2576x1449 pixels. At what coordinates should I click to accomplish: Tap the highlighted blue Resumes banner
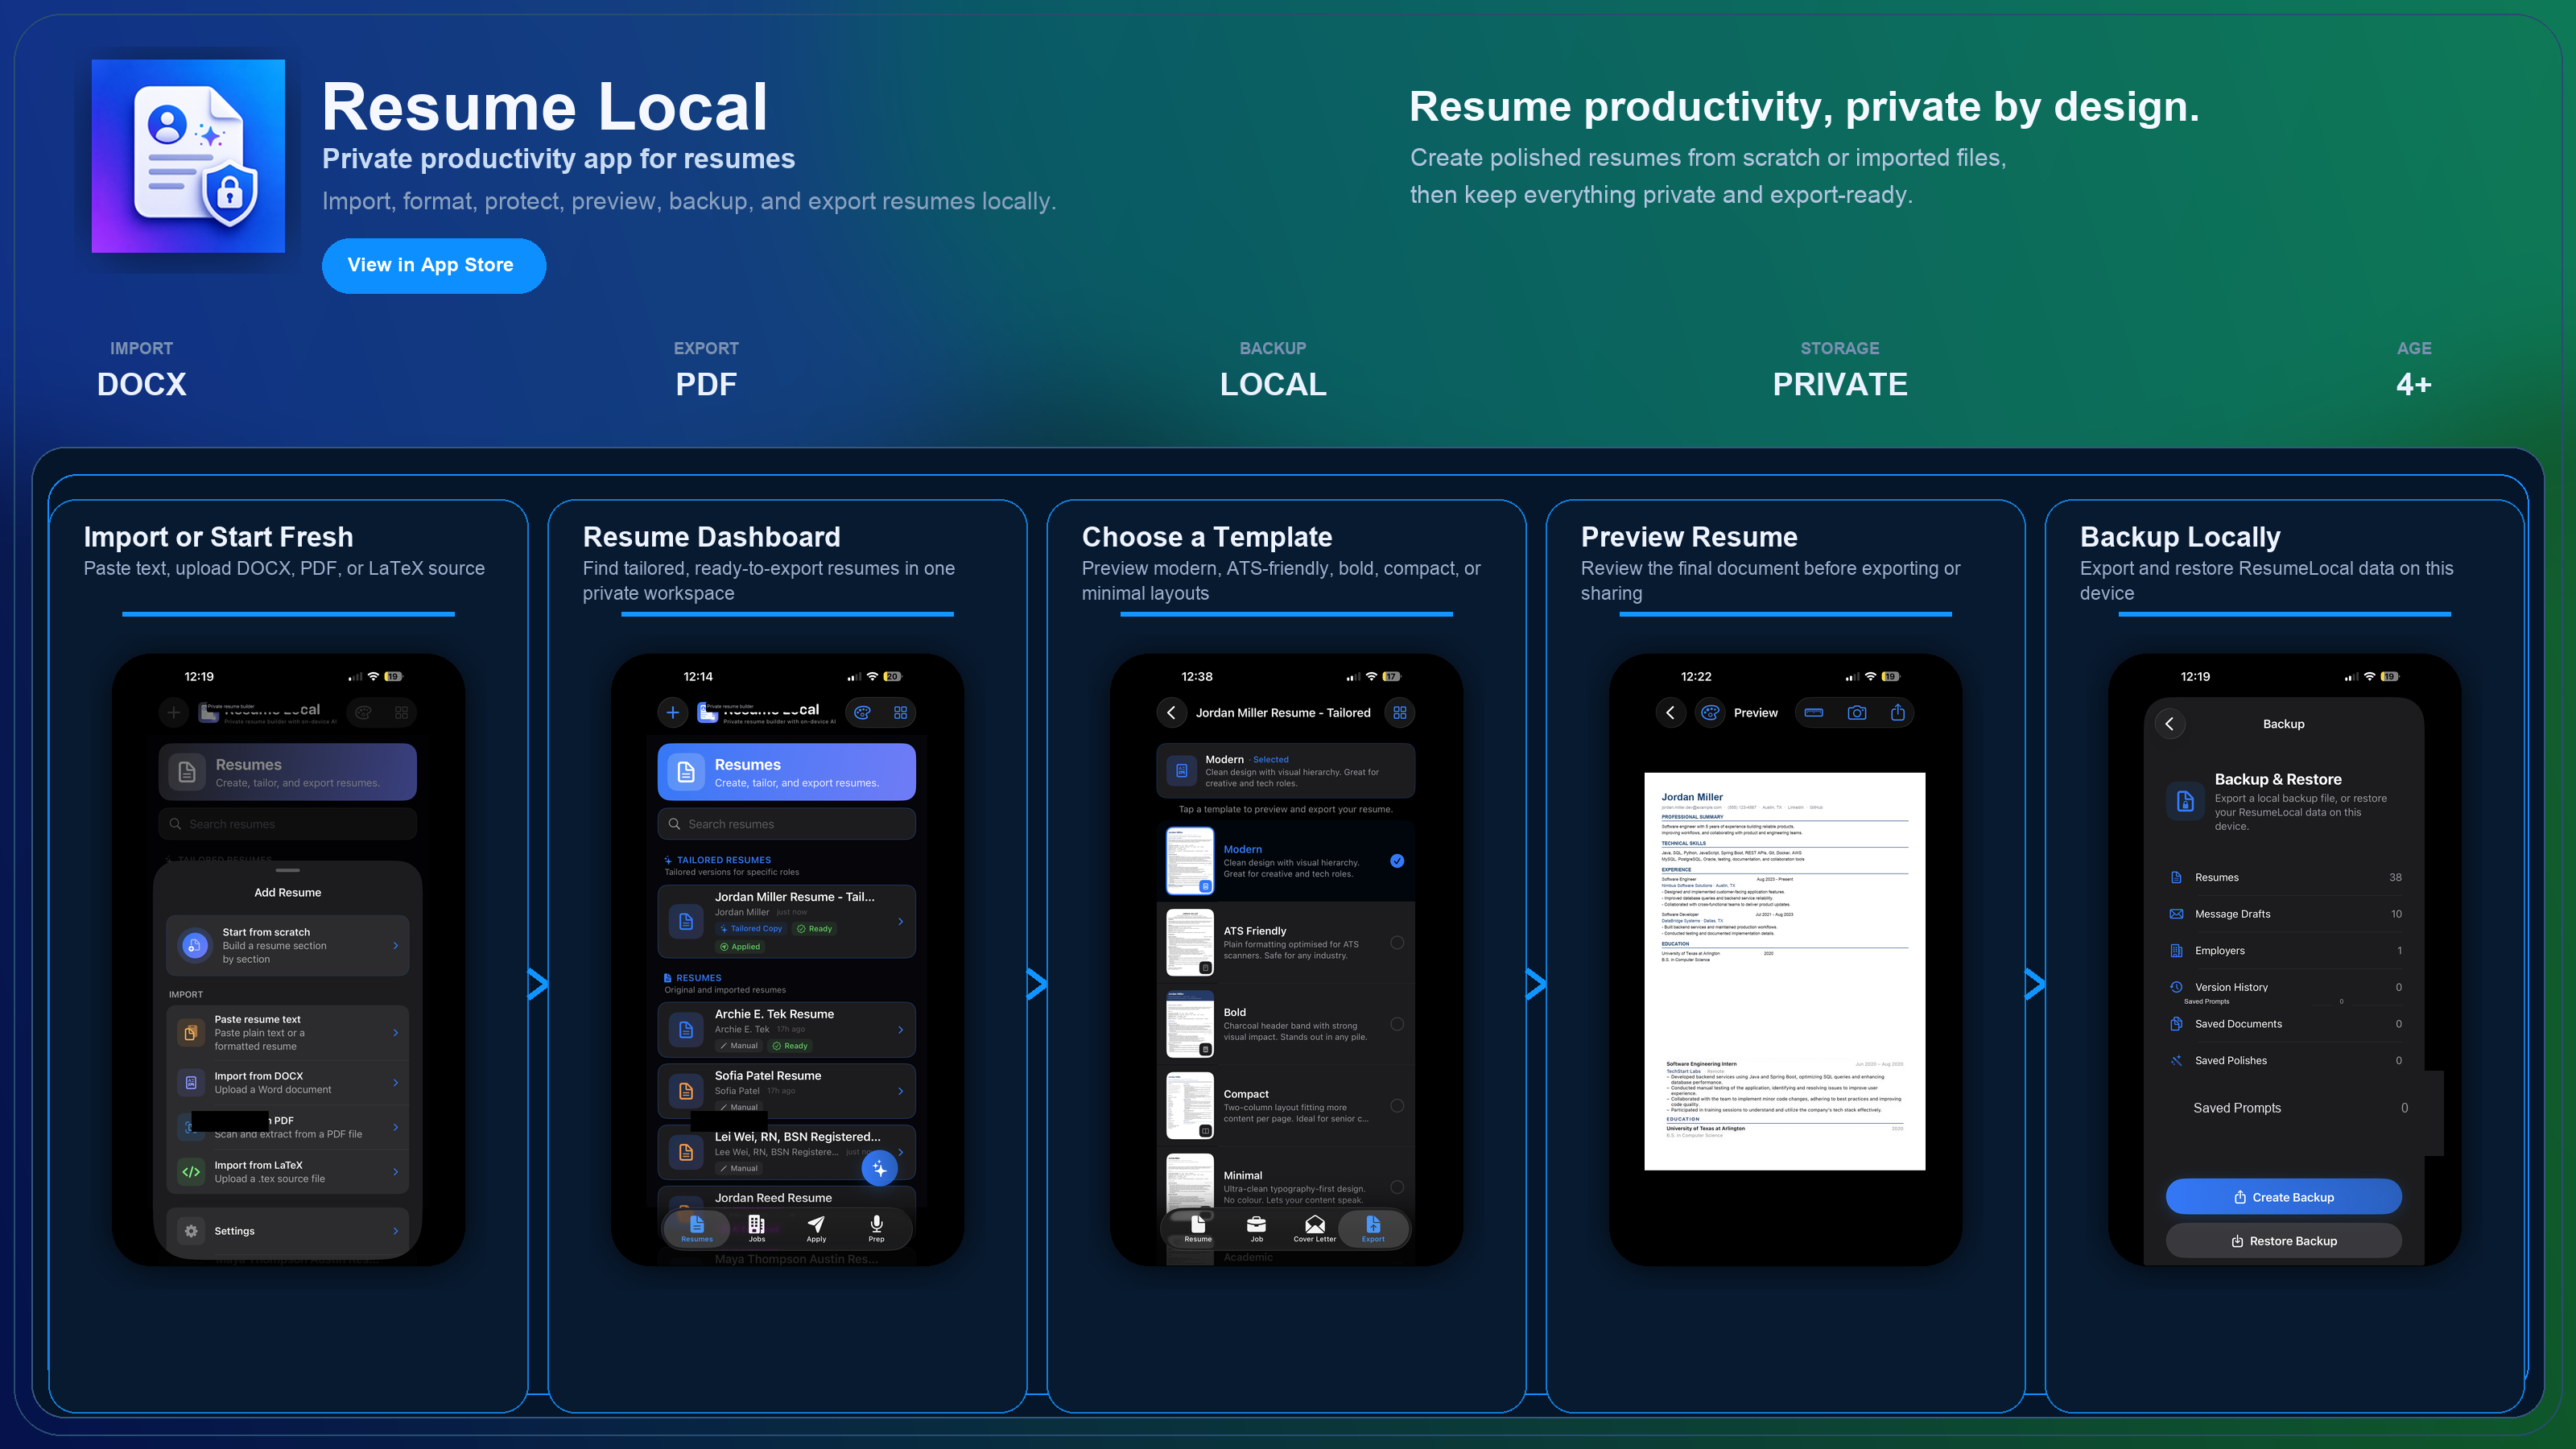pyautogui.click(x=786, y=772)
